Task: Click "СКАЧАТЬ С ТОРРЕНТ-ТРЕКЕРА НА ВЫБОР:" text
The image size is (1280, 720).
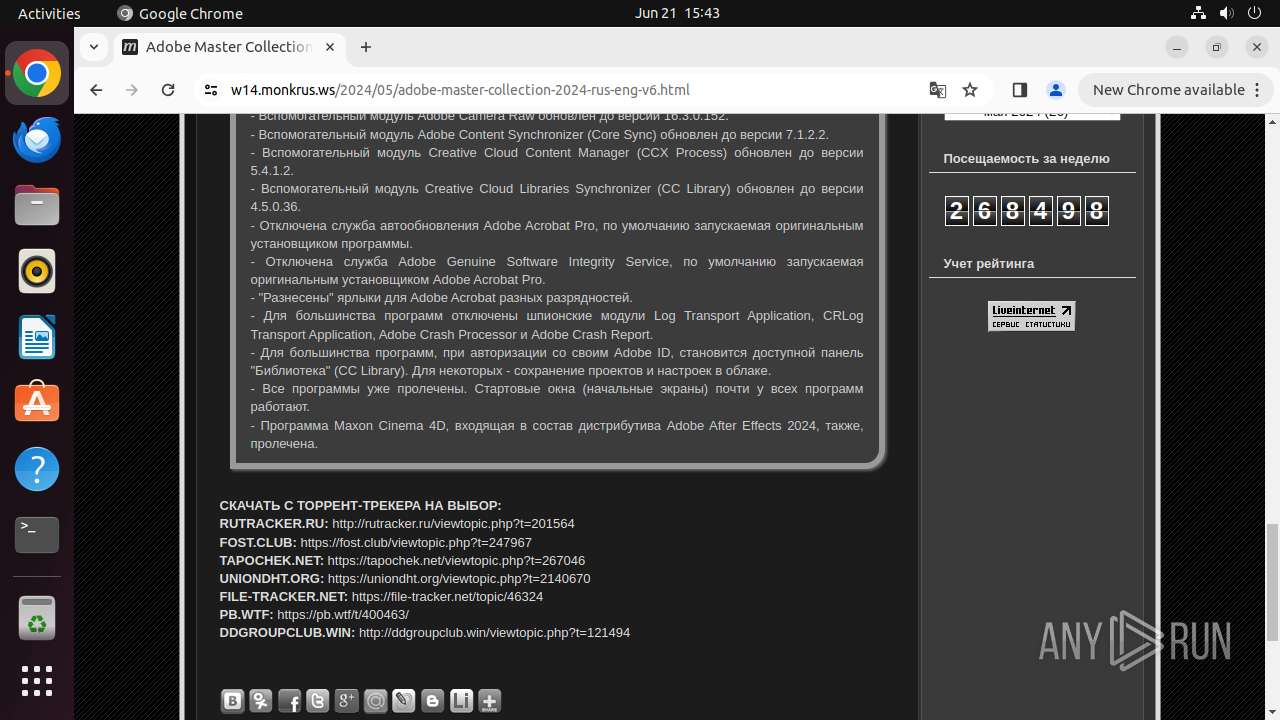Action: pos(360,506)
